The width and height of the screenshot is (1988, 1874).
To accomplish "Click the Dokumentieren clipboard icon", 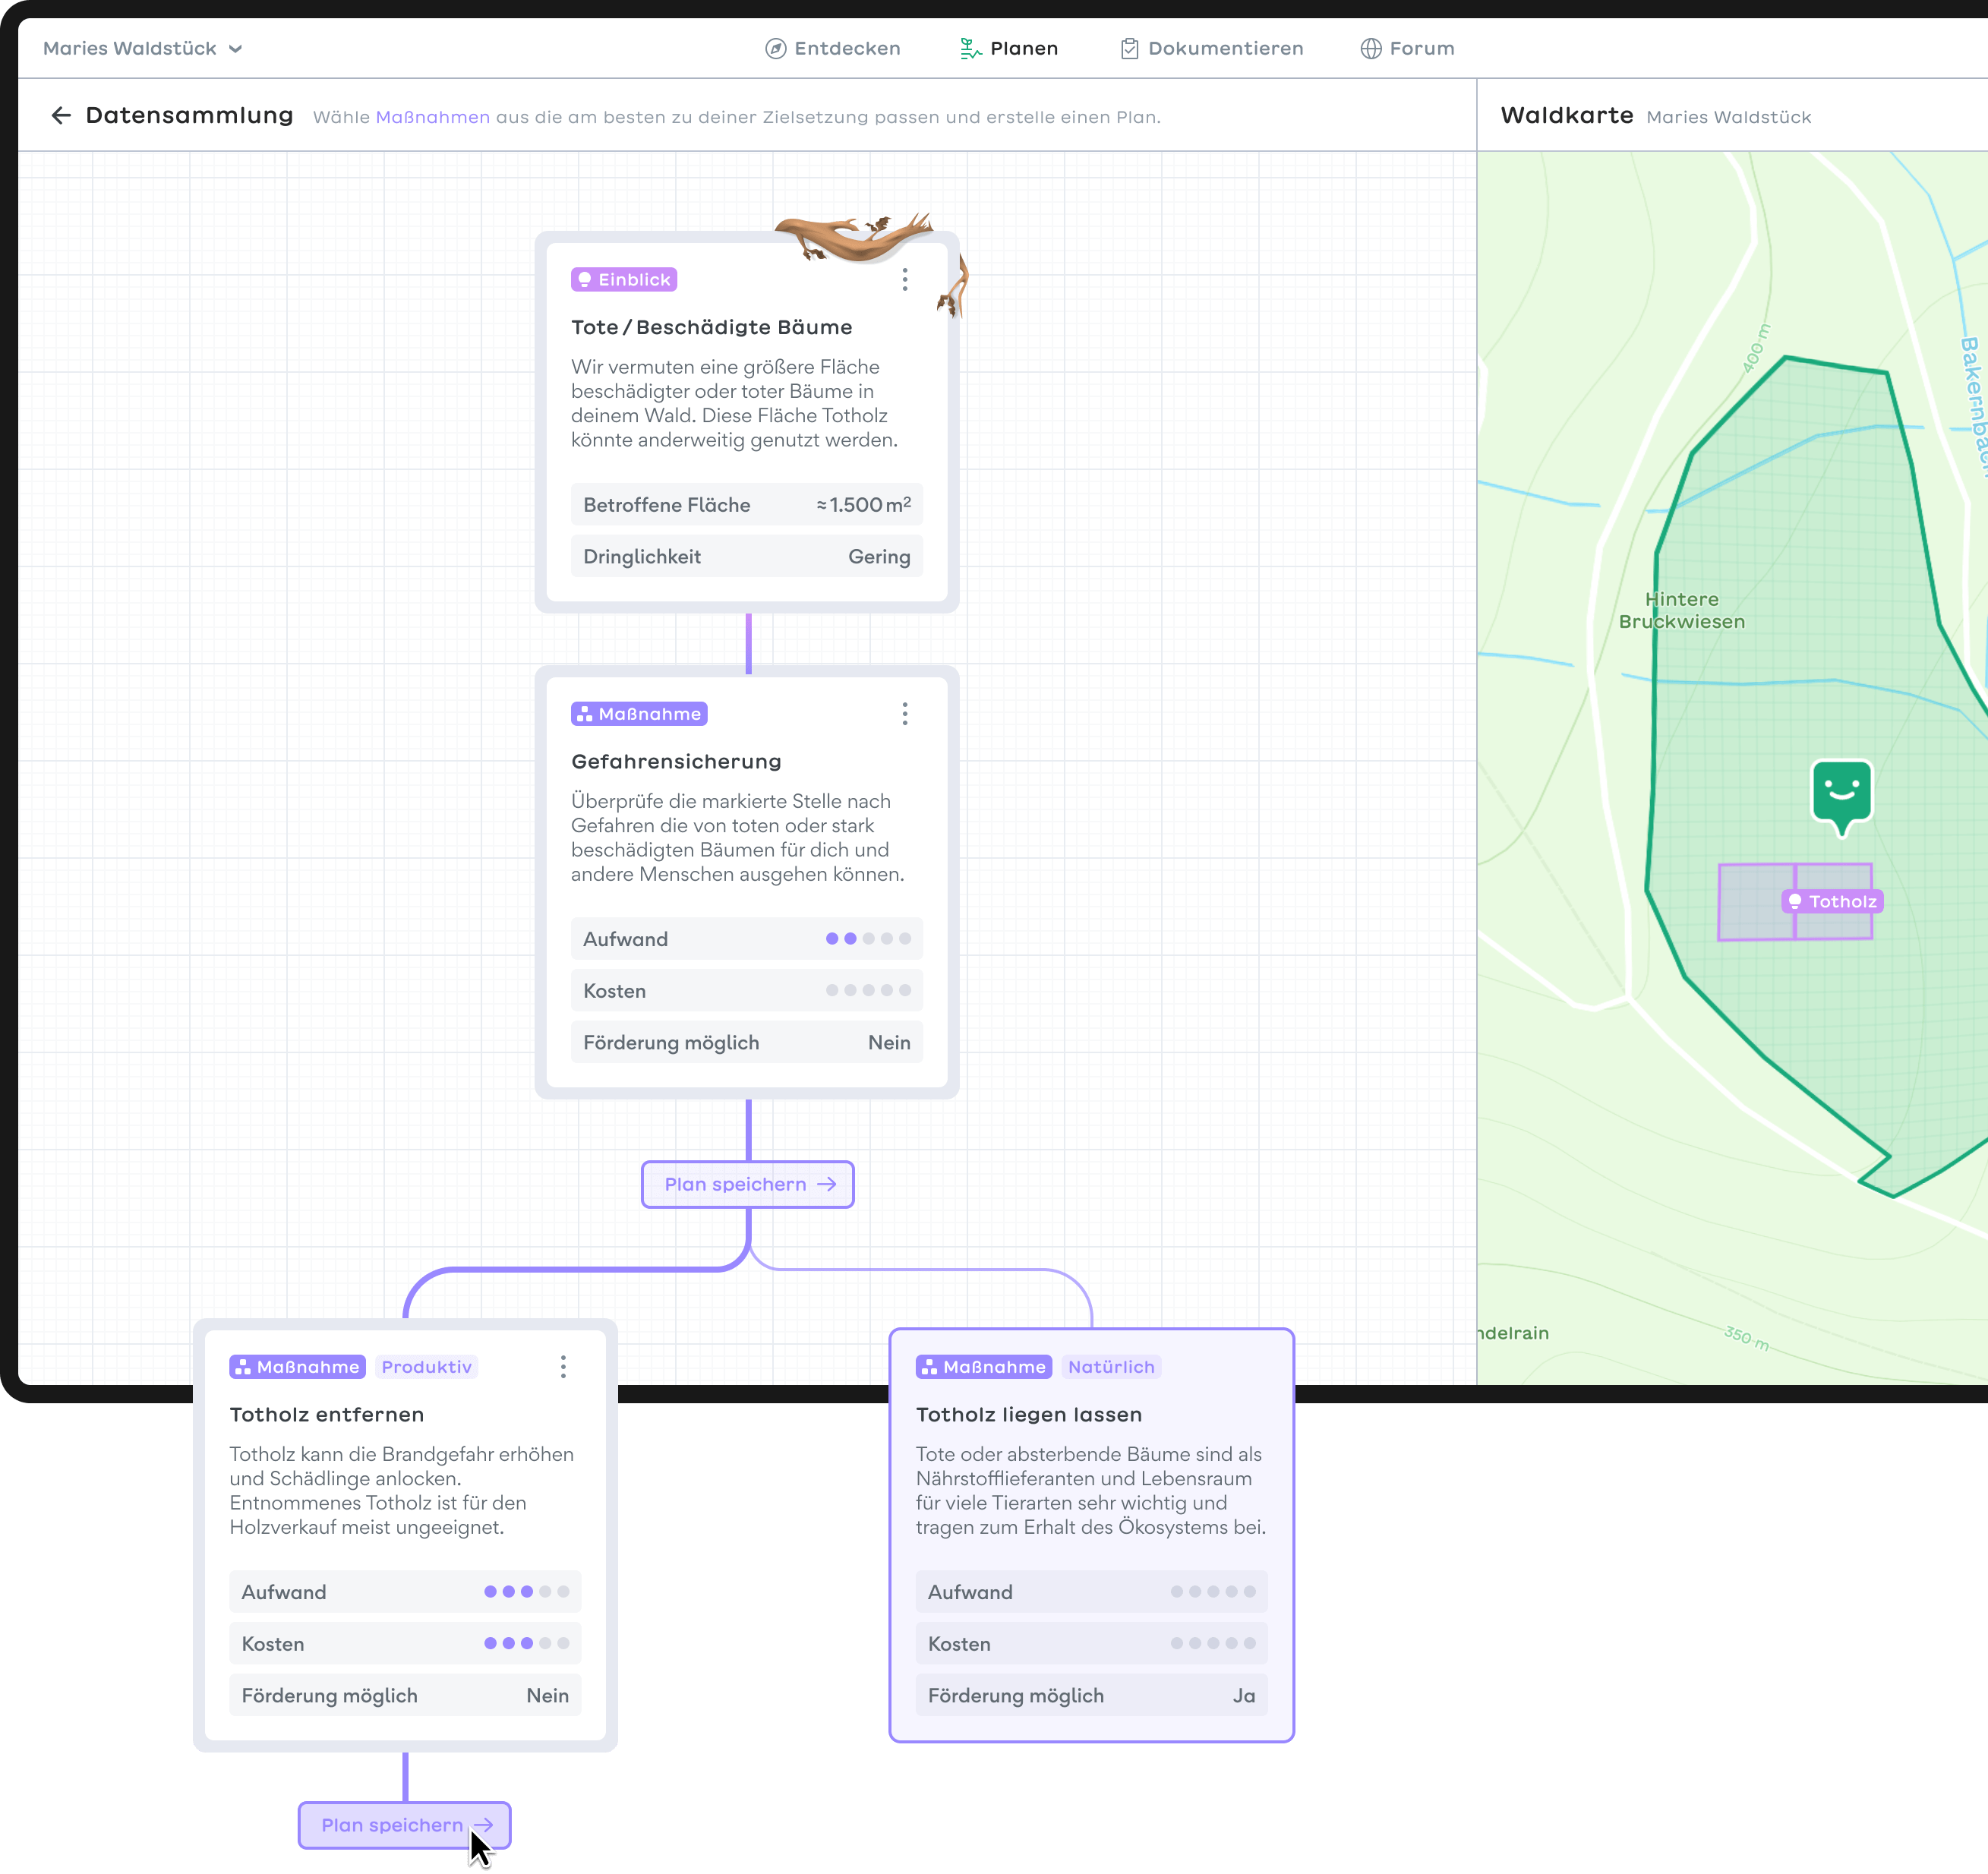I will point(1129,49).
